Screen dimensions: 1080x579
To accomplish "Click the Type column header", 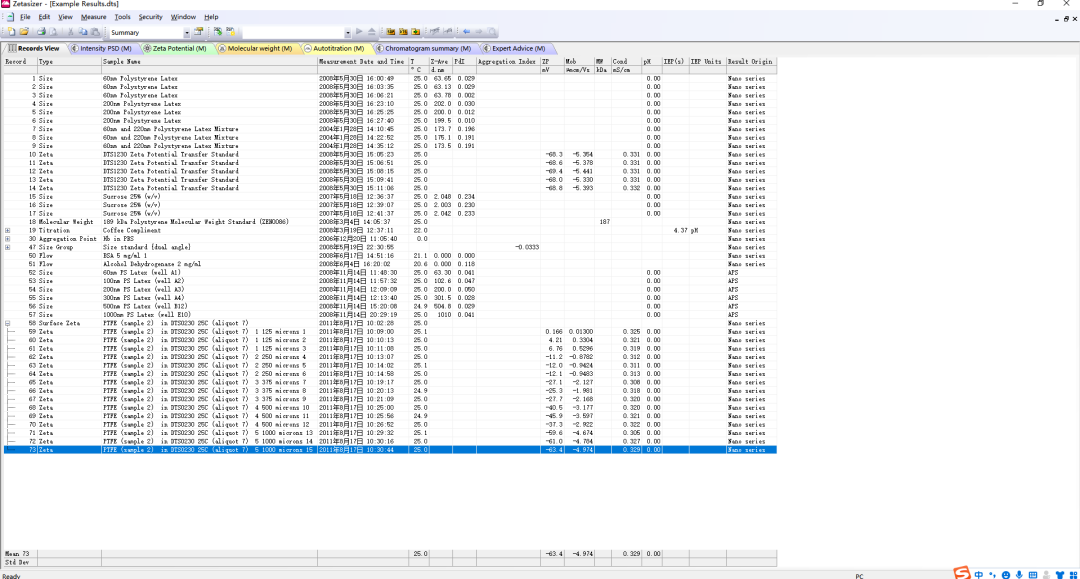I will point(70,61).
